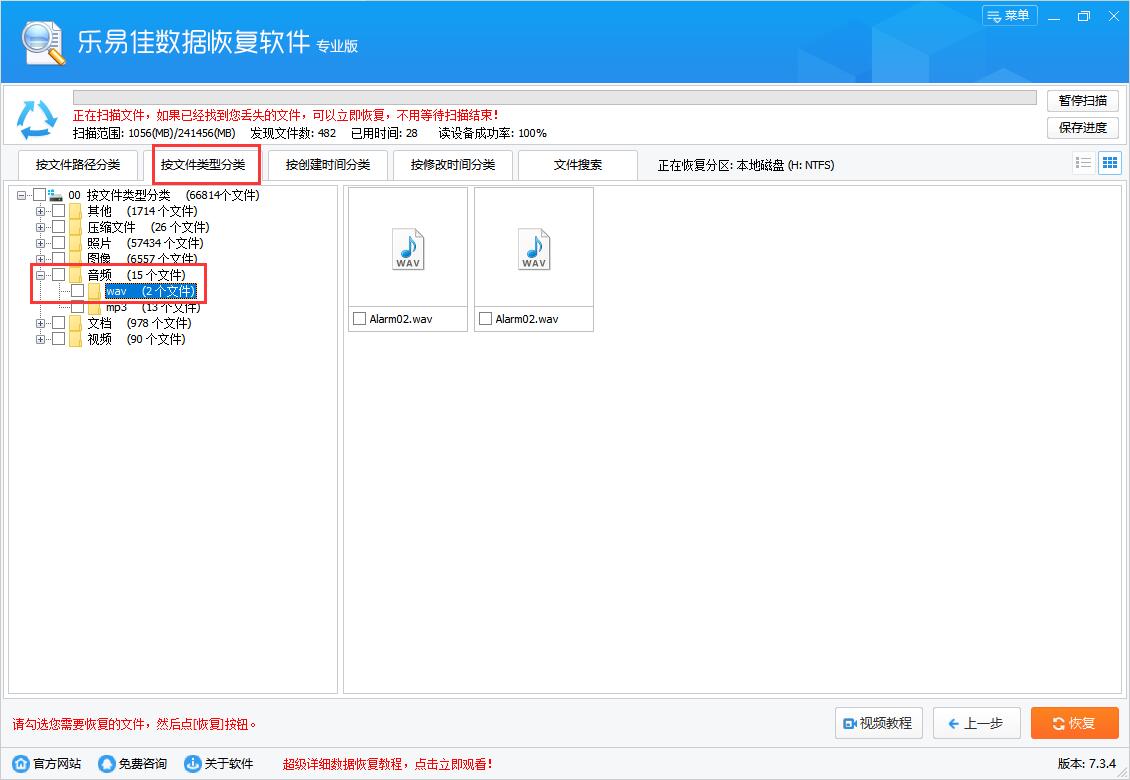Switch to list view mode
The image size is (1130, 780).
click(1083, 162)
